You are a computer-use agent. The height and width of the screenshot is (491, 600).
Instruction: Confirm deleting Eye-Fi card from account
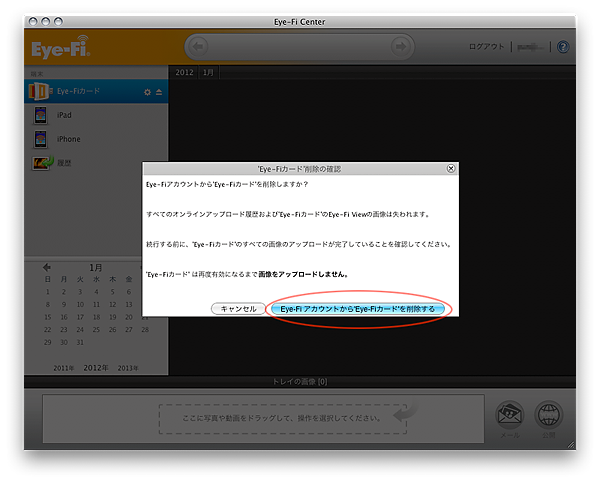357,309
